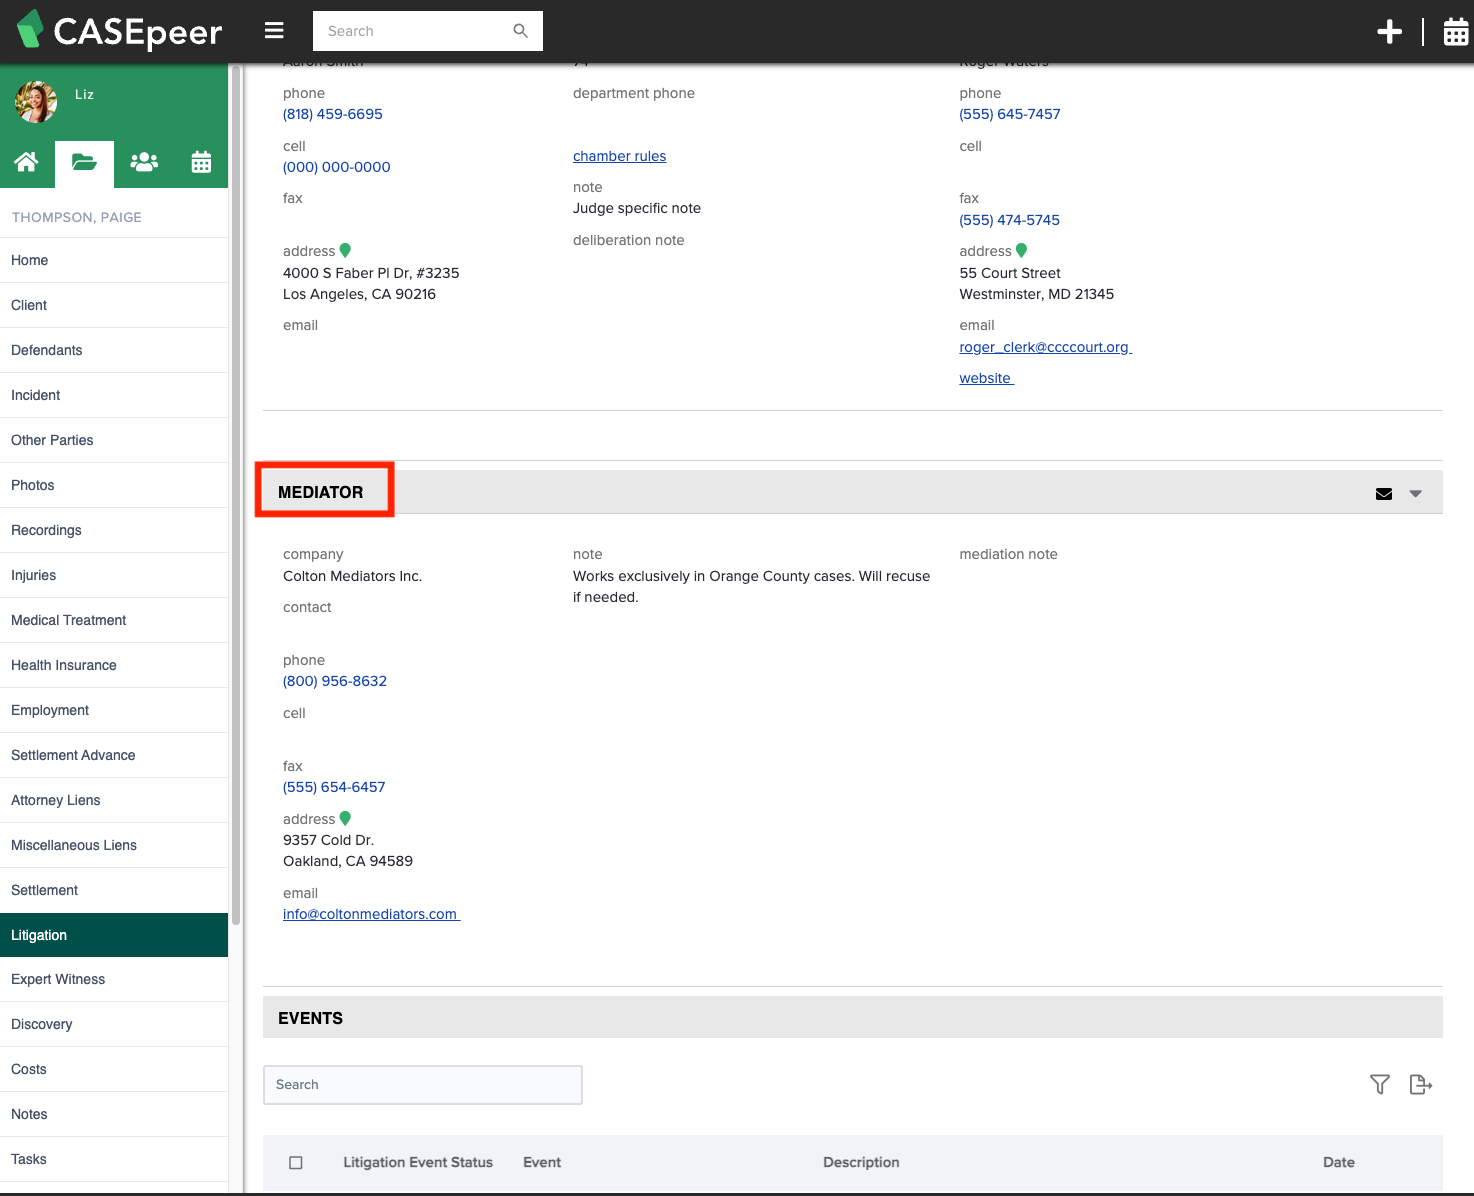1474x1196 pixels.
Task: Go to the home icon tab
Action: pos(27,162)
